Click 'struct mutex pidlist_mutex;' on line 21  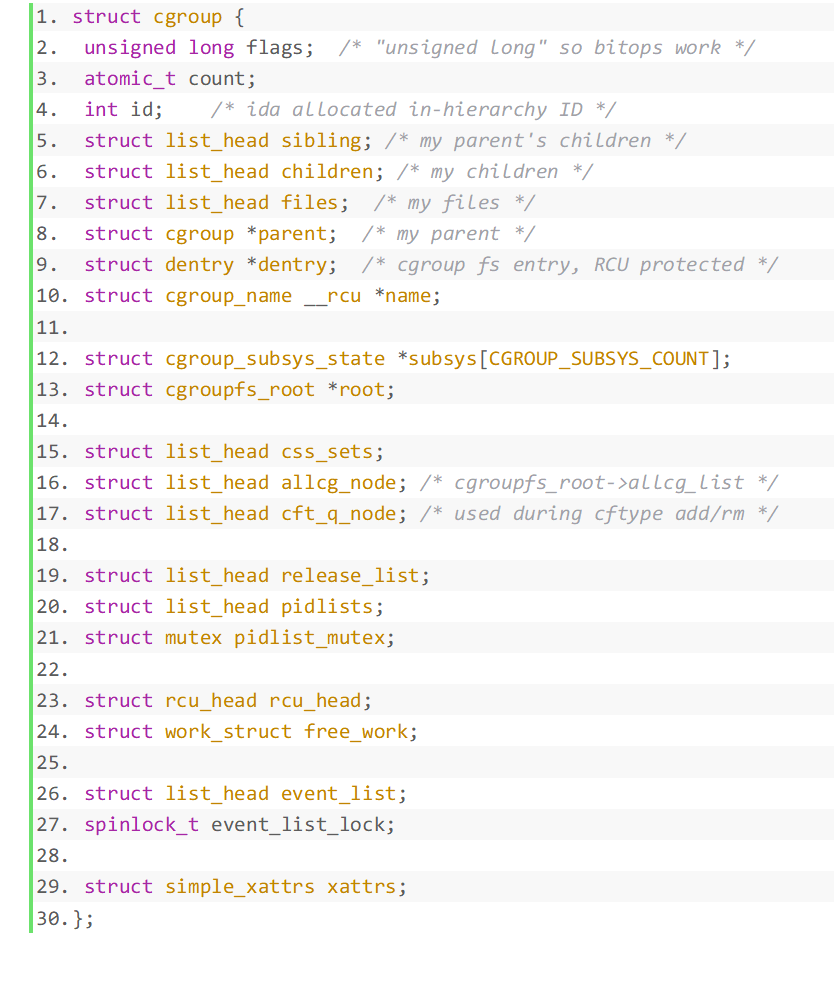pos(239,638)
